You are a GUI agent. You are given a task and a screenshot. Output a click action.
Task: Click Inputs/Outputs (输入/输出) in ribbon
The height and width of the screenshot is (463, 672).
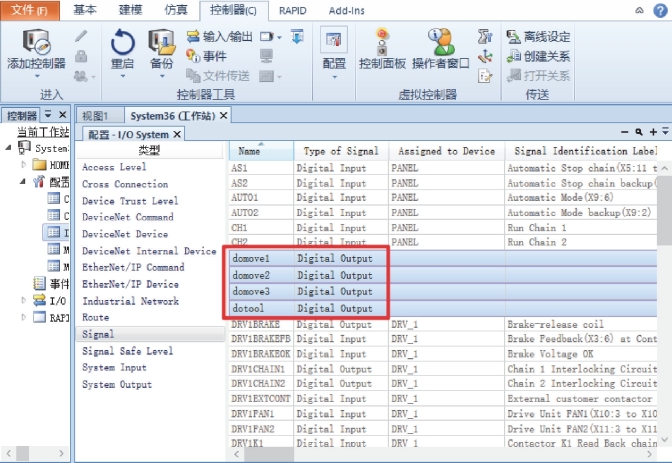tap(220, 37)
